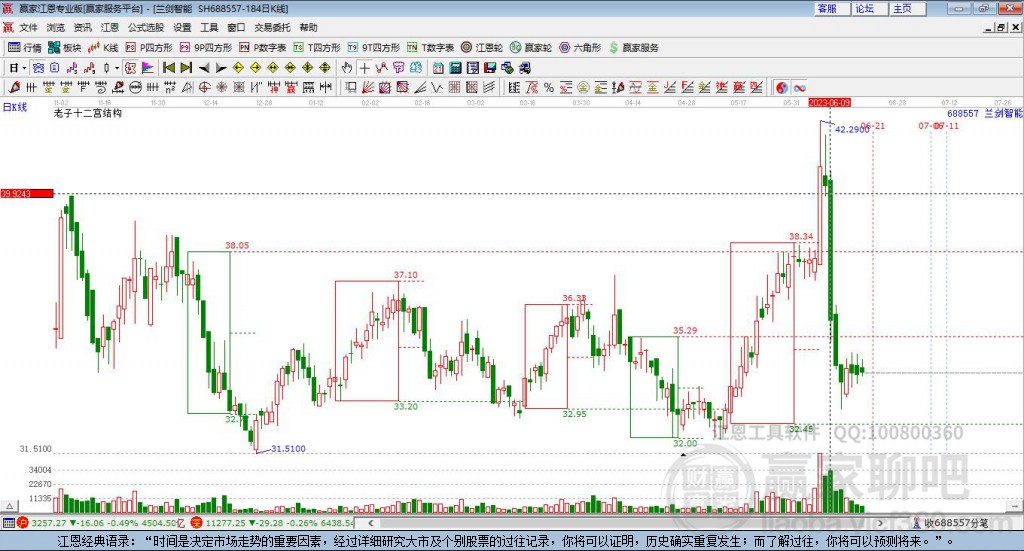
Task: Click horizontal scrollbar left arrow
Action: click(x=370, y=523)
